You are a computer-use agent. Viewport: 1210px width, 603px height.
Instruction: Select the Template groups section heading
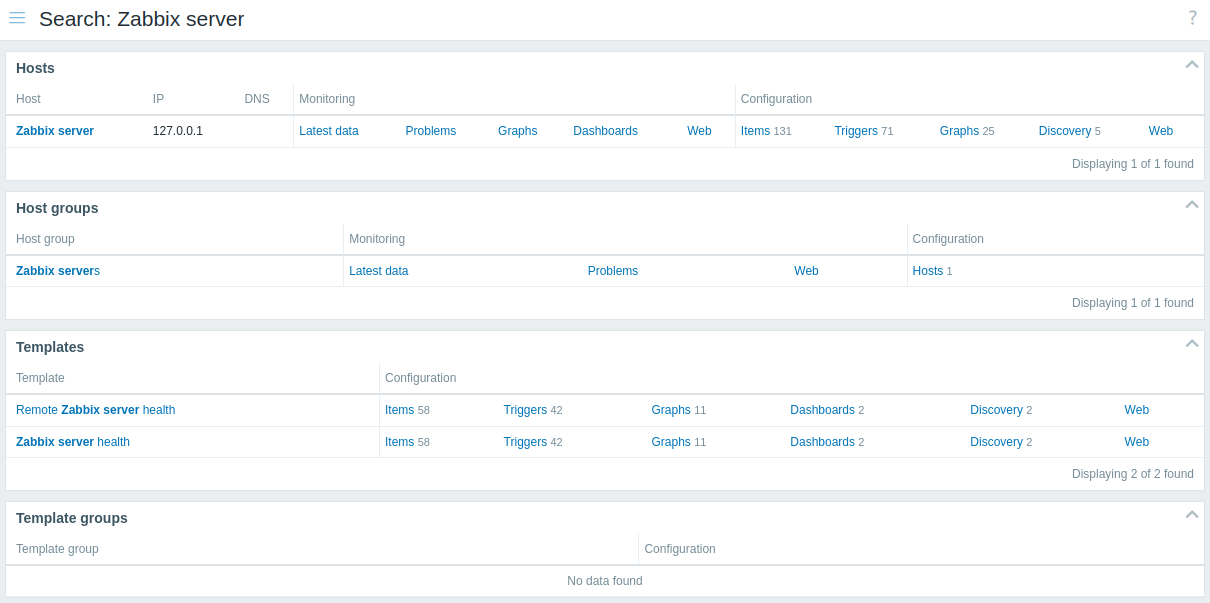pyautogui.click(x=72, y=518)
